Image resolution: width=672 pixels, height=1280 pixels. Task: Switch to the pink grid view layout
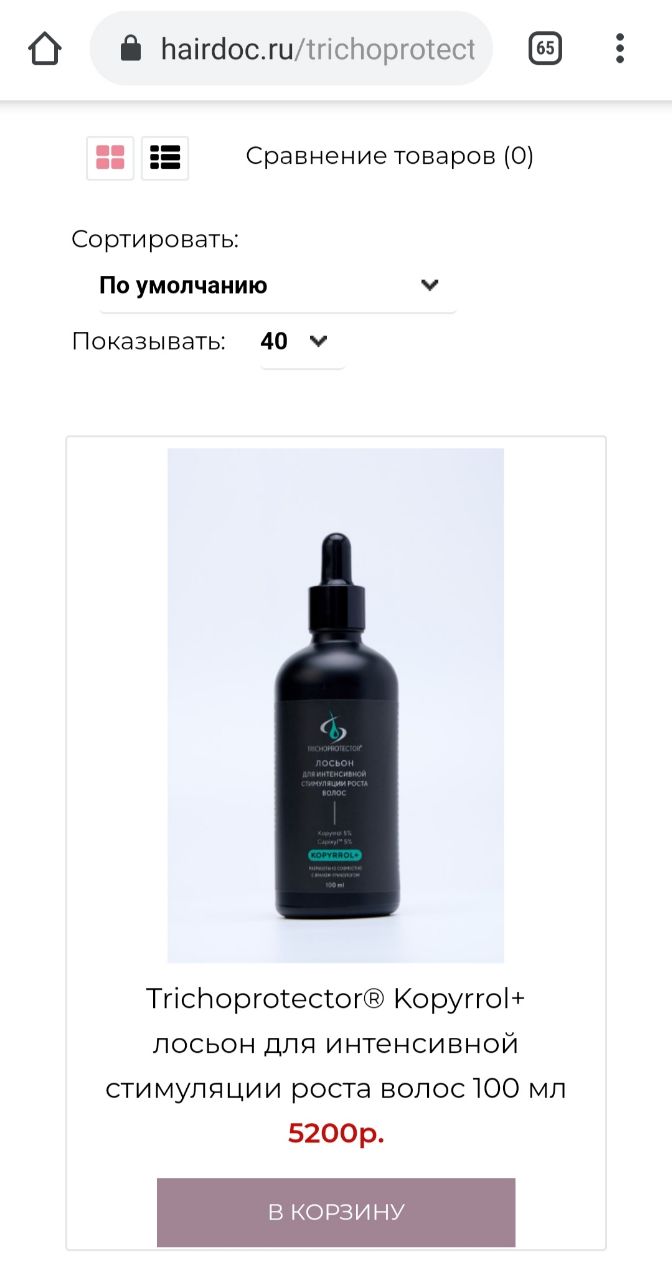pyautogui.click(x=110, y=157)
